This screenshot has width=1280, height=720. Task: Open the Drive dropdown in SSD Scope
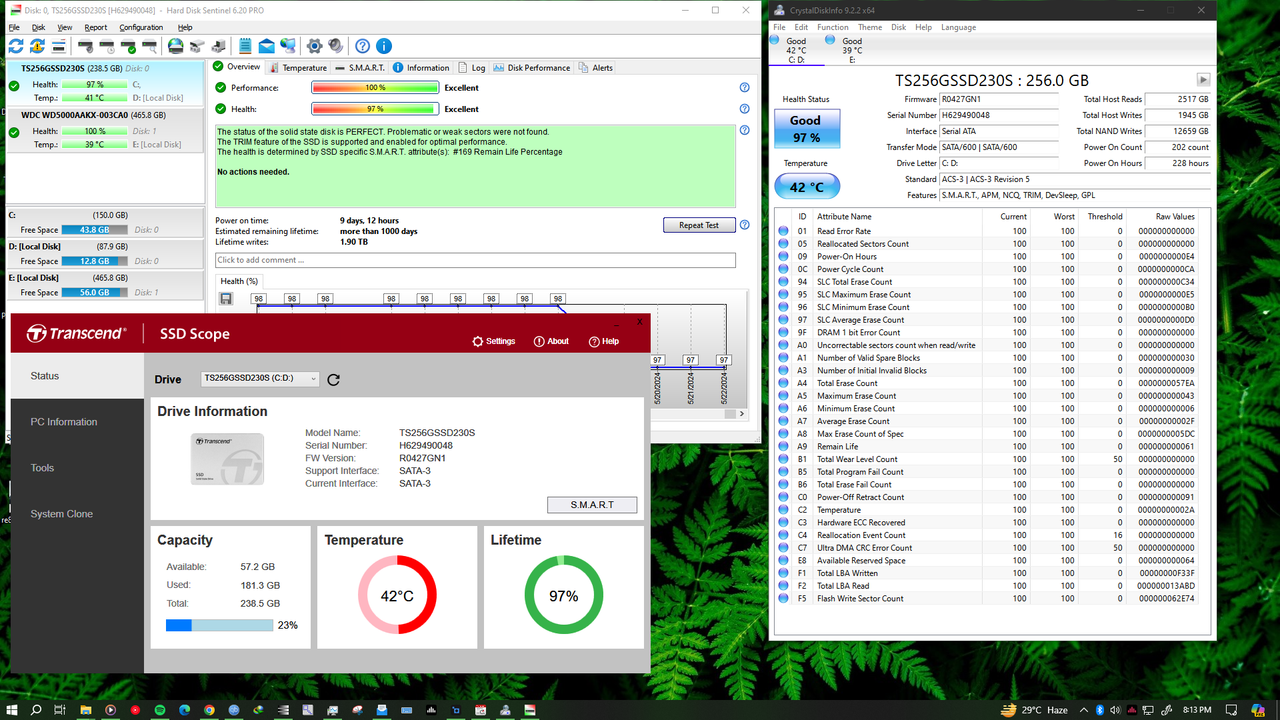[x=260, y=379]
